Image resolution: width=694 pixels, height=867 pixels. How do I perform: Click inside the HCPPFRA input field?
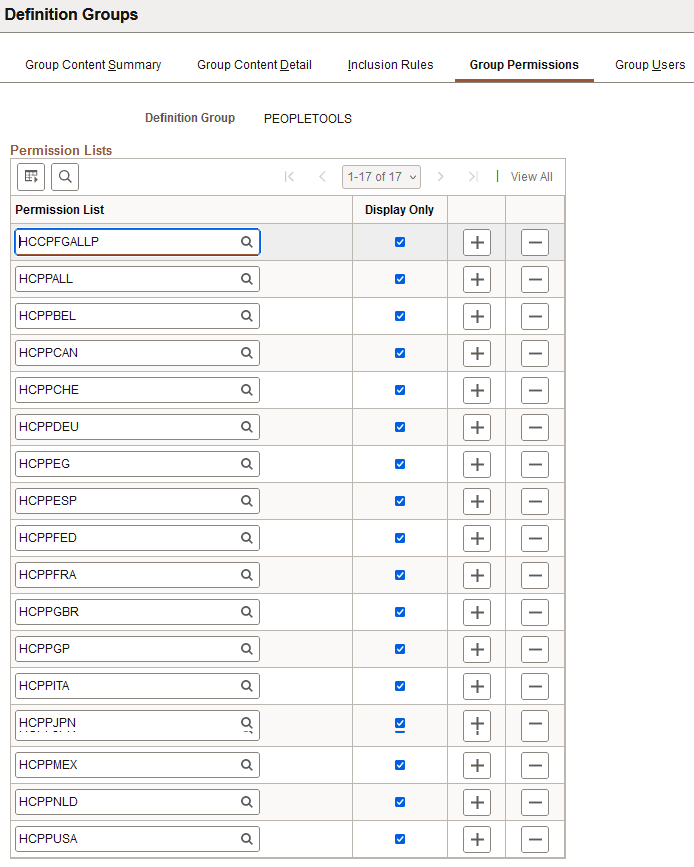[130, 575]
